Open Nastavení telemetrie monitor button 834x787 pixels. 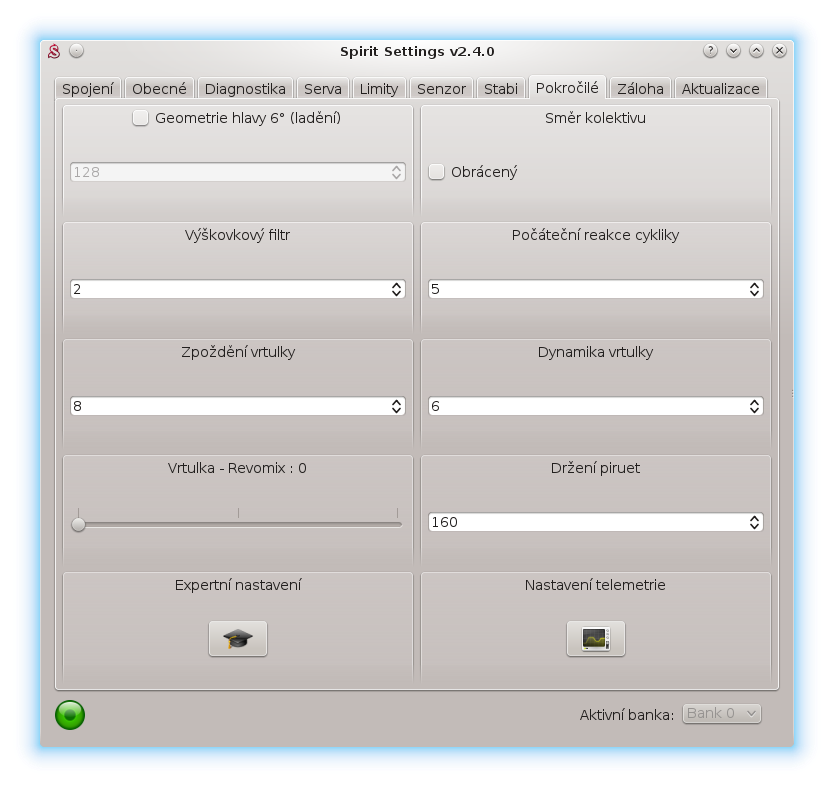(x=595, y=638)
